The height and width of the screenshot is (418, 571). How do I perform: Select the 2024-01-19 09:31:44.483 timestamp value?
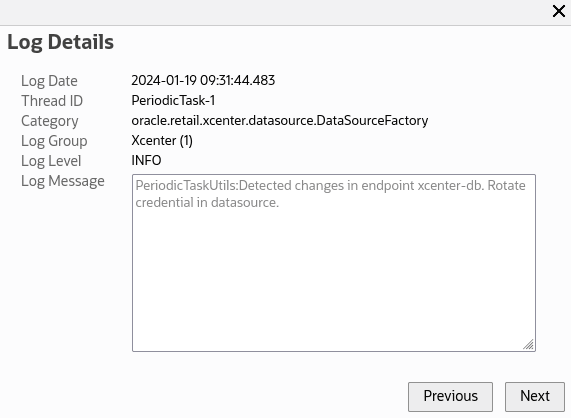203,80
